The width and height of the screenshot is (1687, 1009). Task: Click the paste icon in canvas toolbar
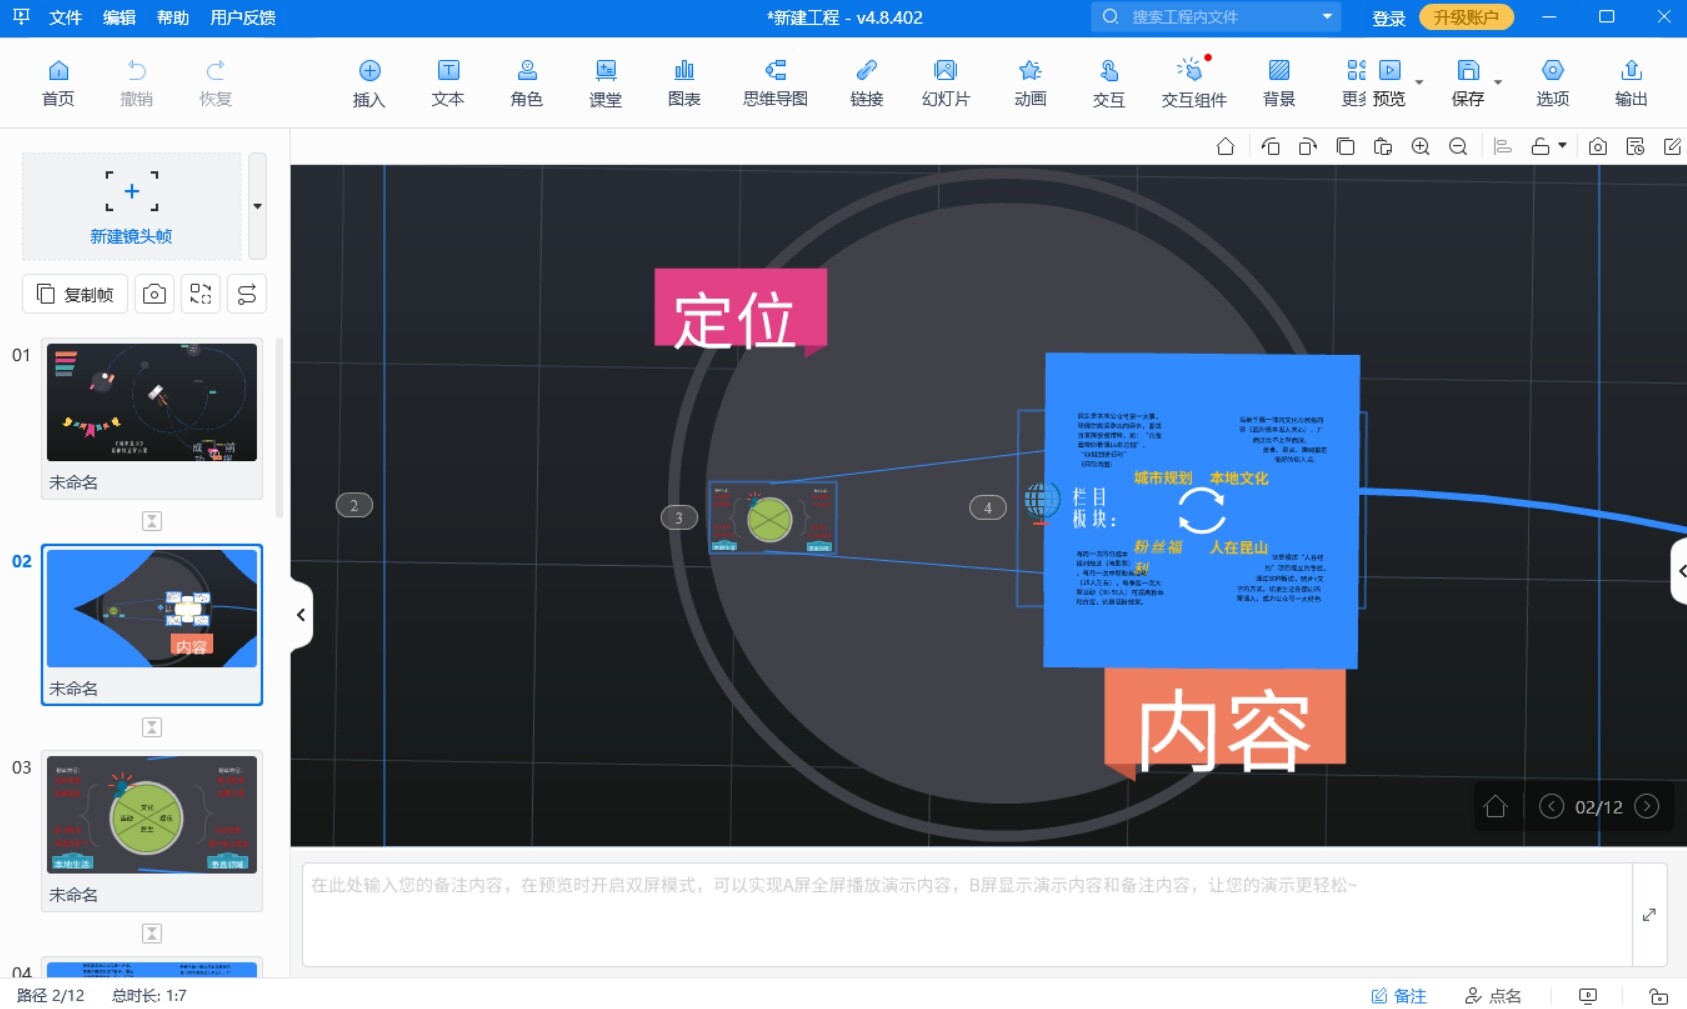[x=1383, y=147]
